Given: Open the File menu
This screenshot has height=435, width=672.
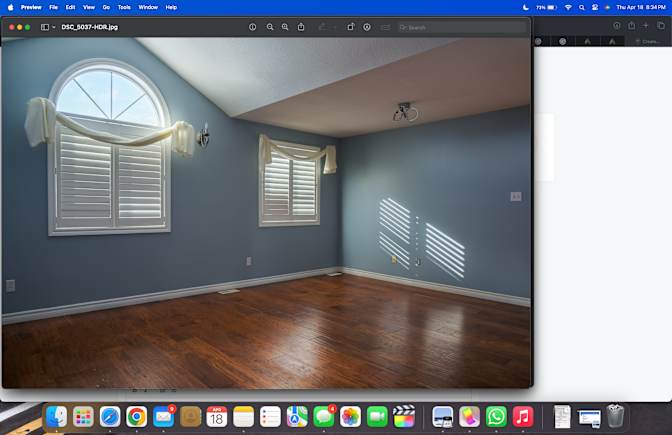Looking at the screenshot, I should pyautogui.click(x=54, y=7).
